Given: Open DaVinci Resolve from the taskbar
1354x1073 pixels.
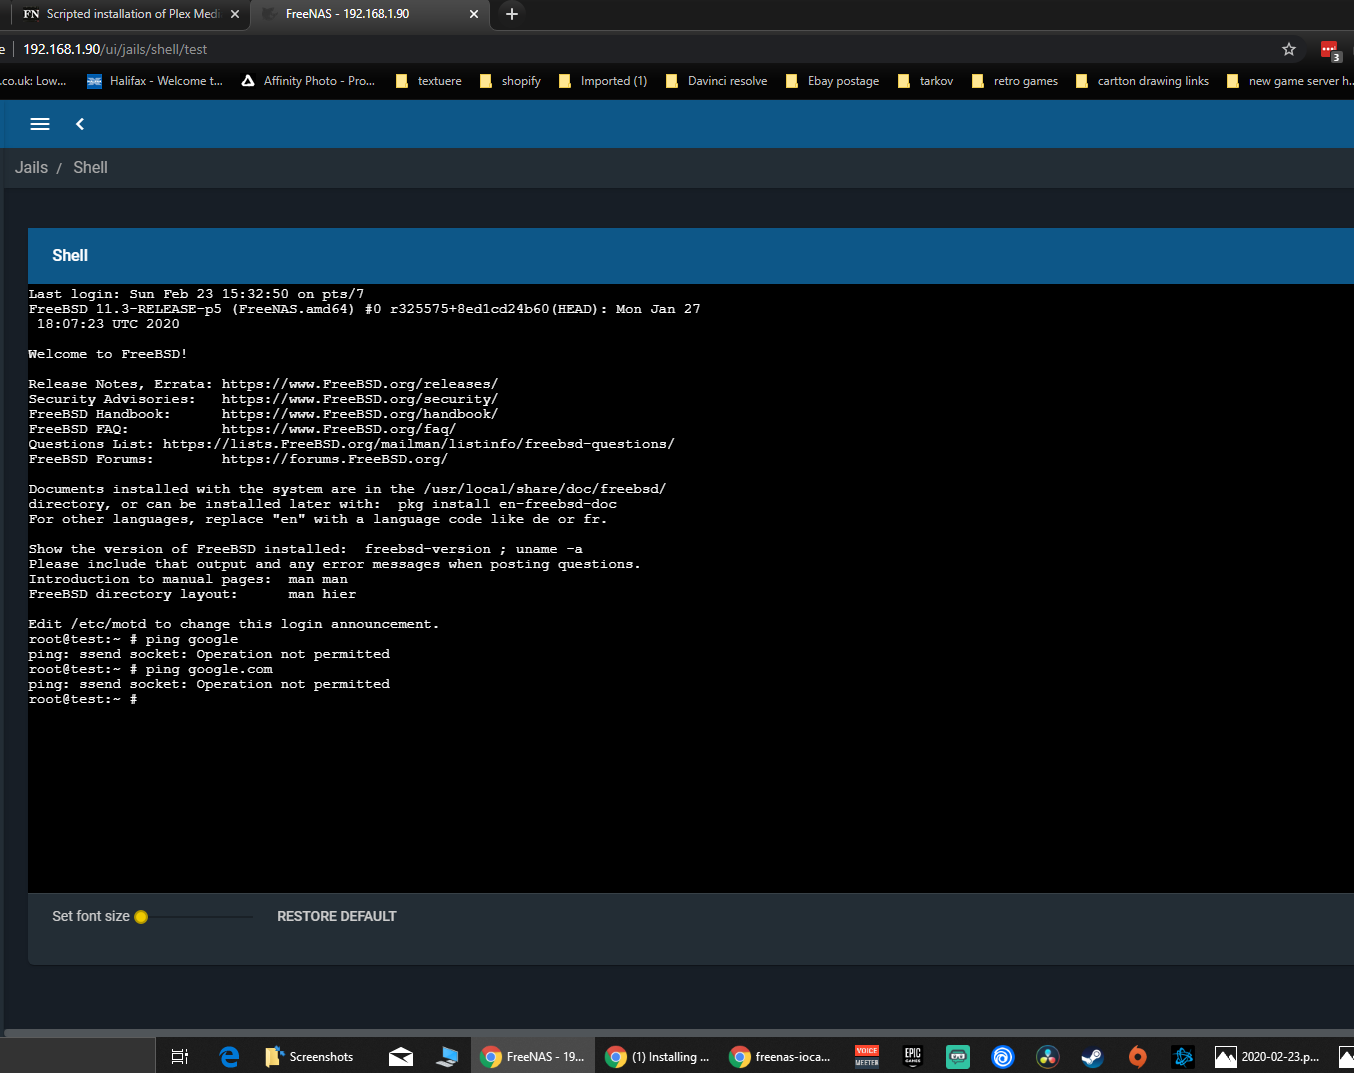Looking at the screenshot, I should pyautogui.click(x=1047, y=1056).
